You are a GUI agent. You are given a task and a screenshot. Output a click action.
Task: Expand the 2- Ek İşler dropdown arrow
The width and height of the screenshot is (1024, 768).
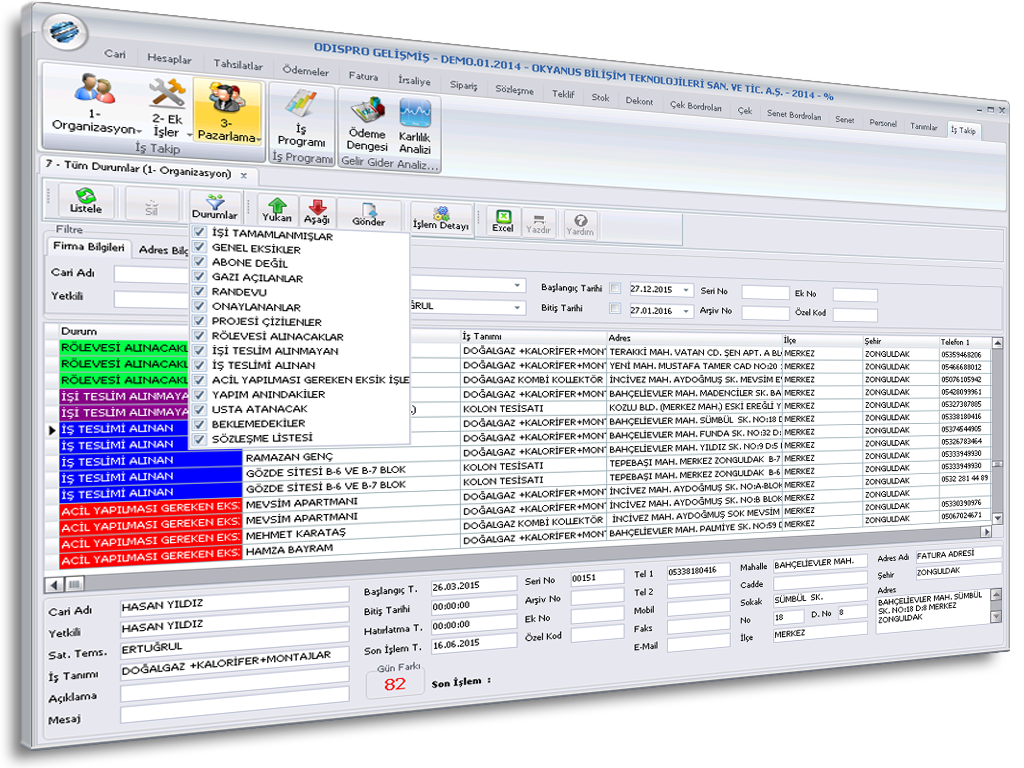click(189, 135)
